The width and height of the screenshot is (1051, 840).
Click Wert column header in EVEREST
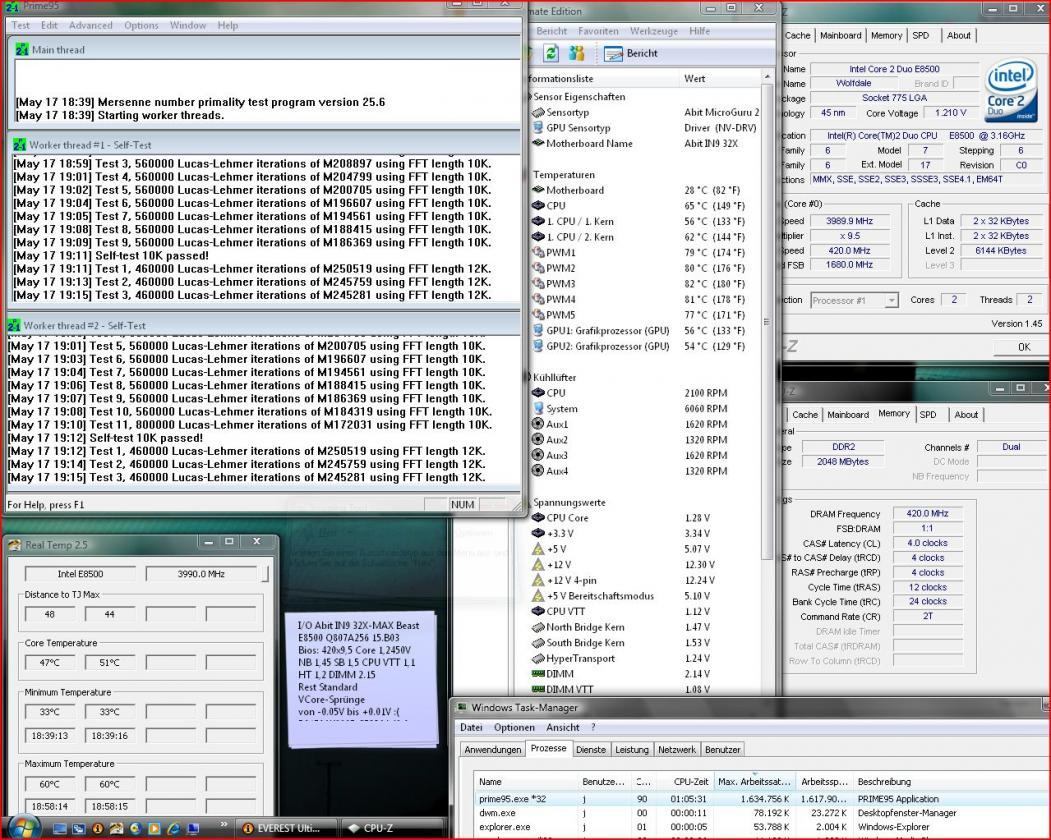click(x=721, y=78)
